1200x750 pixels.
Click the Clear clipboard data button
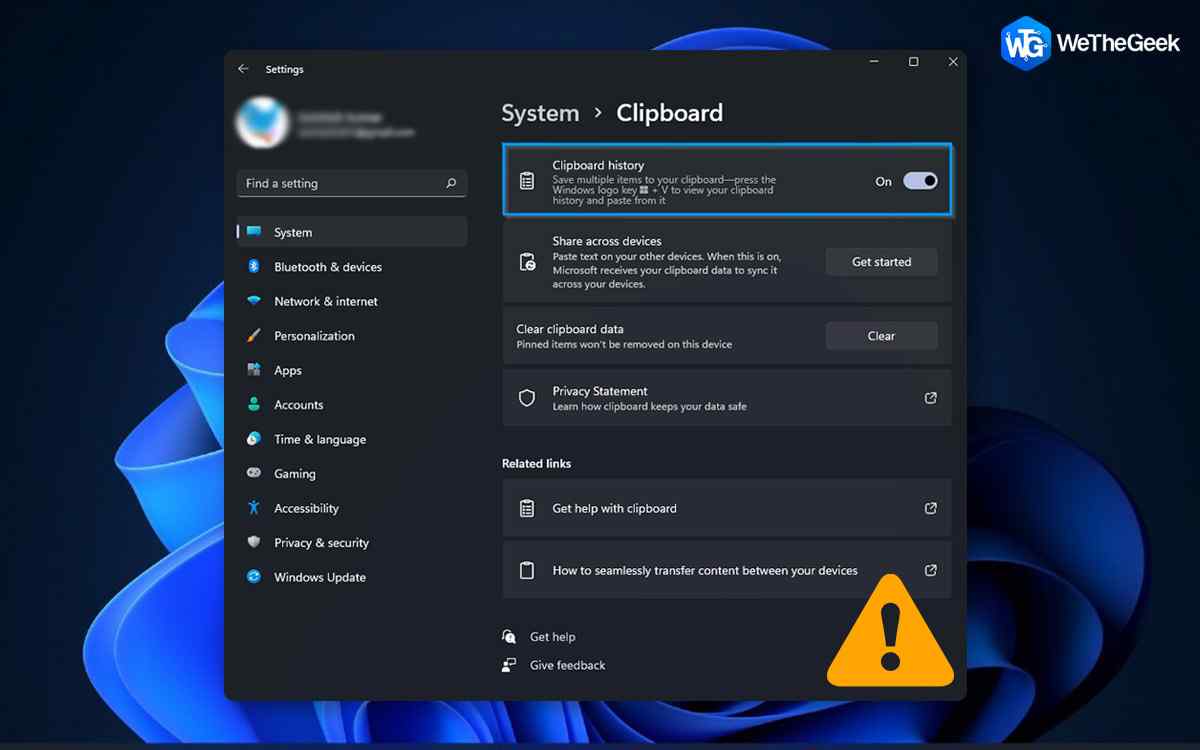click(881, 336)
